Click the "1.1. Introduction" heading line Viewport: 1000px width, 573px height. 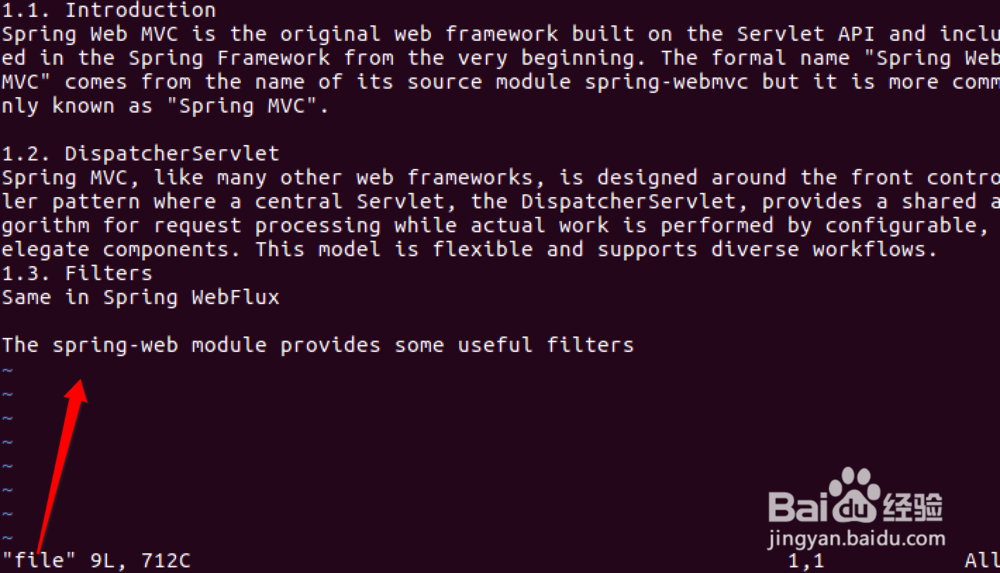[109, 11]
